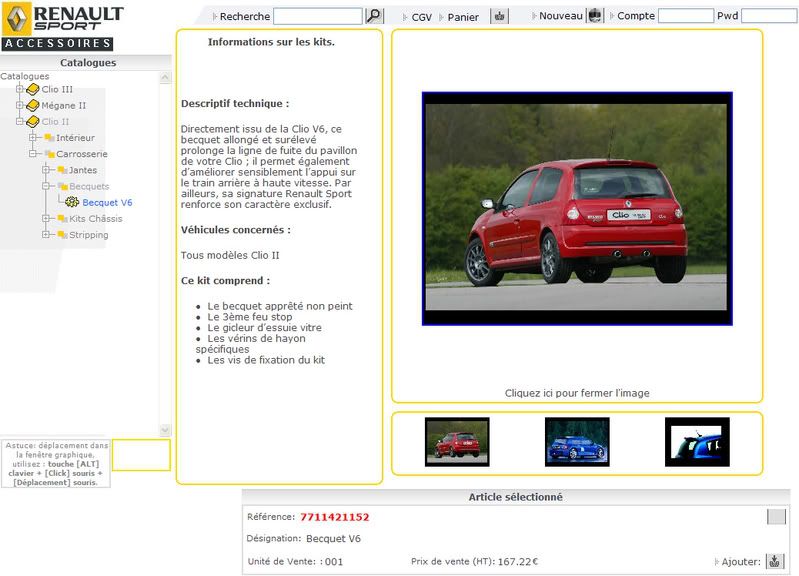Expand the Kits Châssis tree node
Image resolution: width=799 pixels, height=576 pixels.
[46, 218]
